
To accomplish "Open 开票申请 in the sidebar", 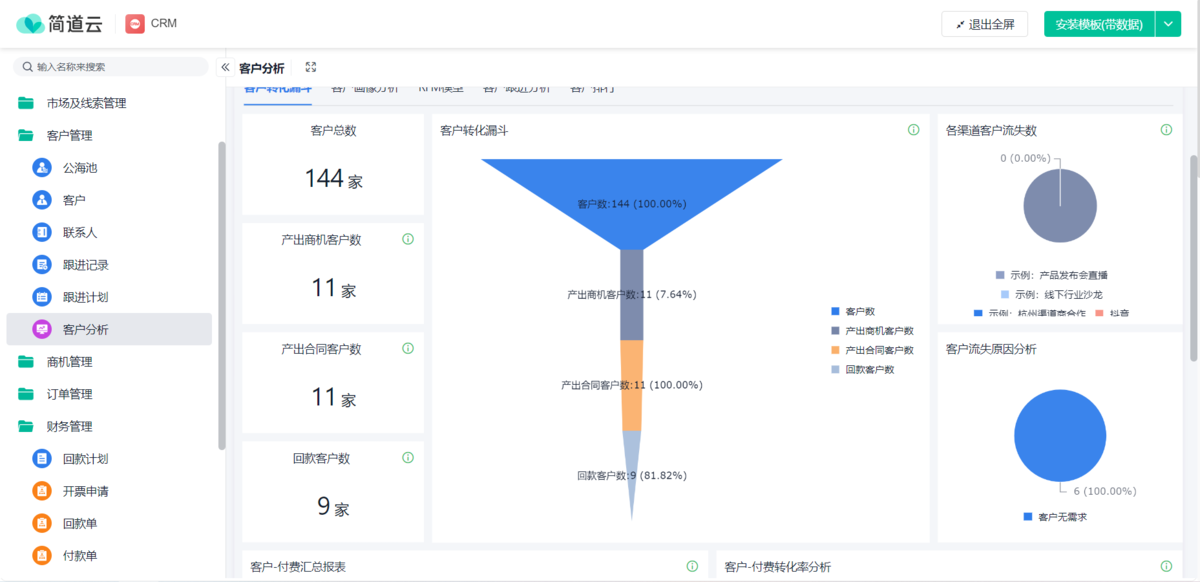I will (x=109, y=491).
